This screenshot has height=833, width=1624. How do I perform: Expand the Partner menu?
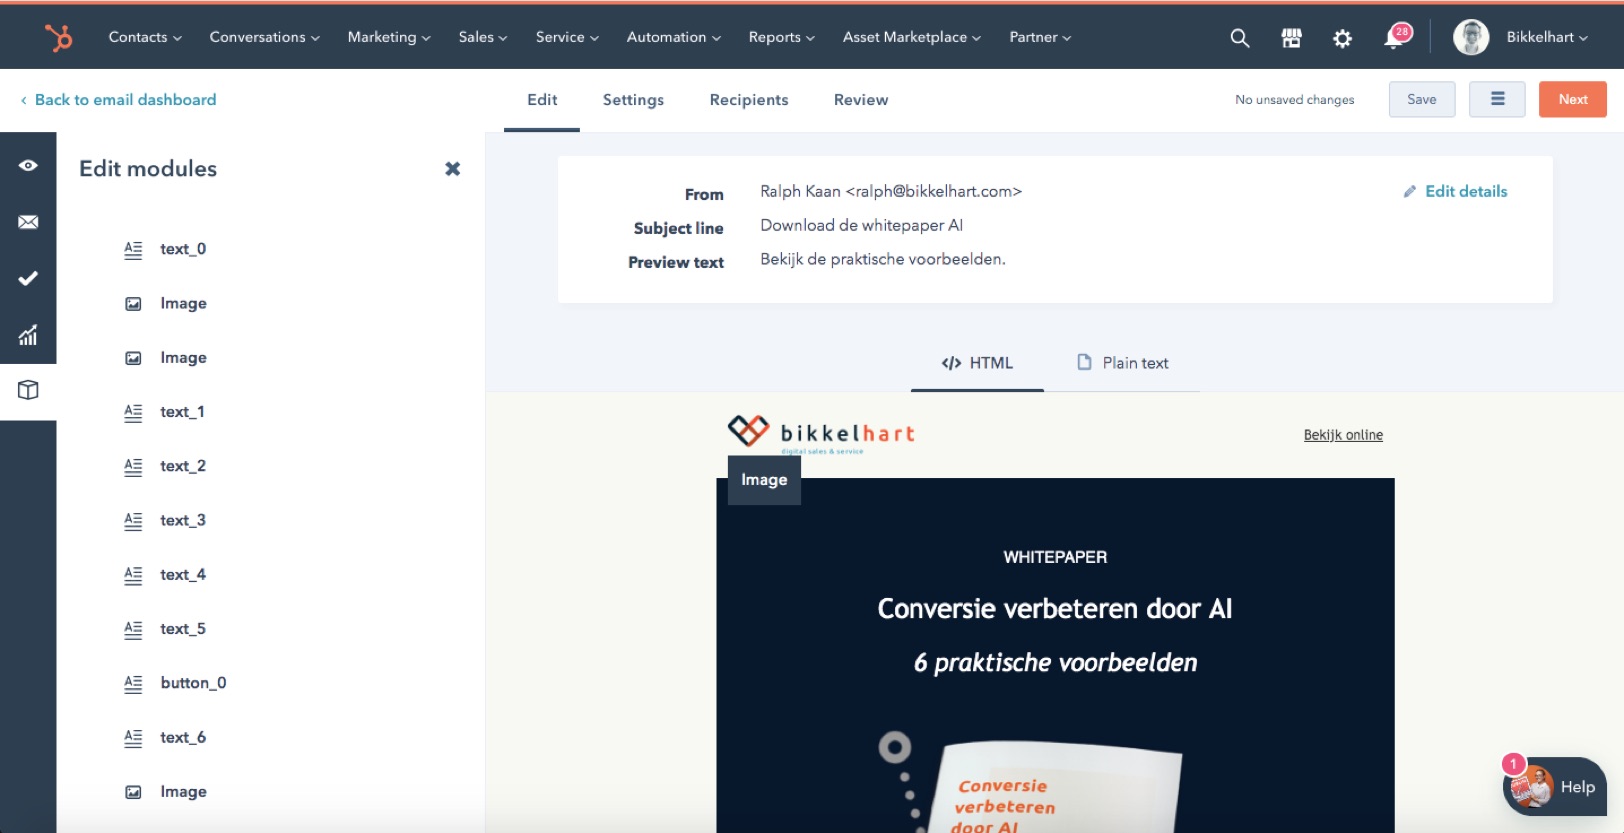coord(1040,37)
